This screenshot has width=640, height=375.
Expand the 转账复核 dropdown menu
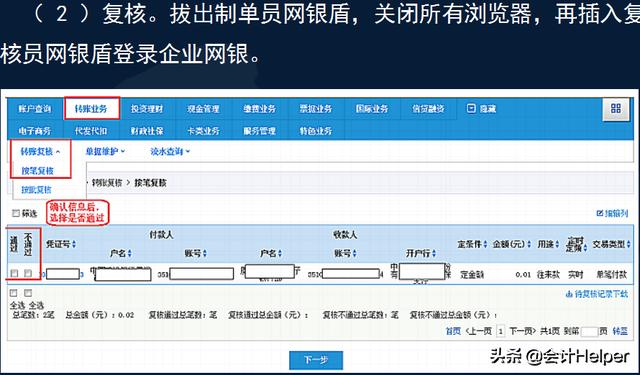coord(40,151)
